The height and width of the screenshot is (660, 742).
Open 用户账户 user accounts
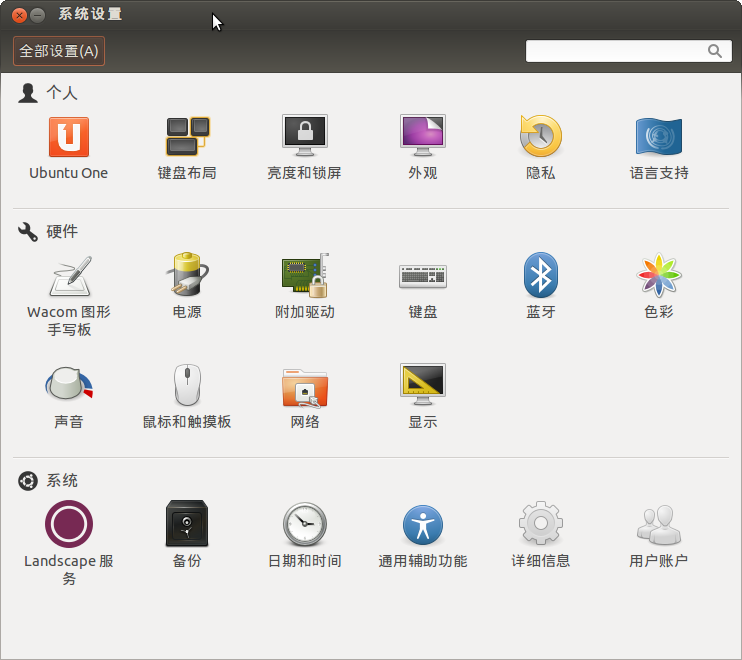tap(659, 535)
